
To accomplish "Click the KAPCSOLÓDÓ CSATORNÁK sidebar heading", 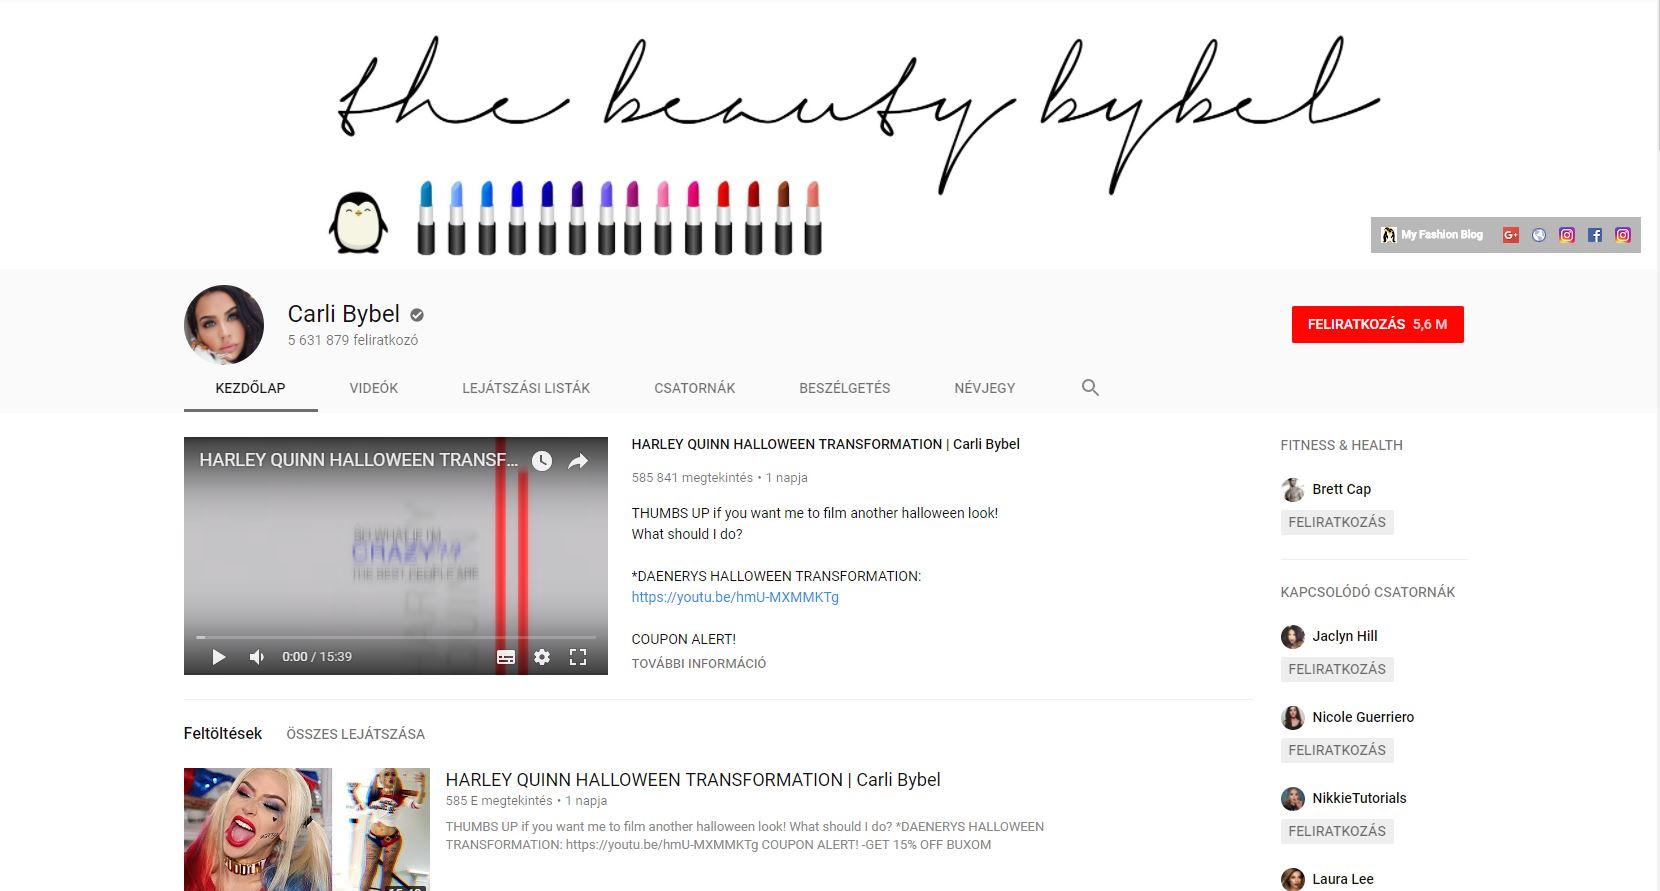I will pos(1367,592).
